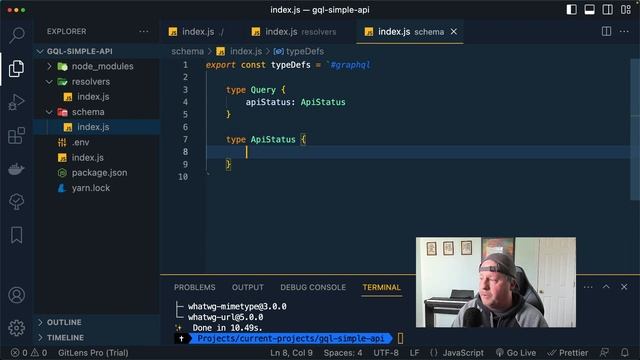Open Explorer views and more actions
640x360 pixels.
[144, 31]
